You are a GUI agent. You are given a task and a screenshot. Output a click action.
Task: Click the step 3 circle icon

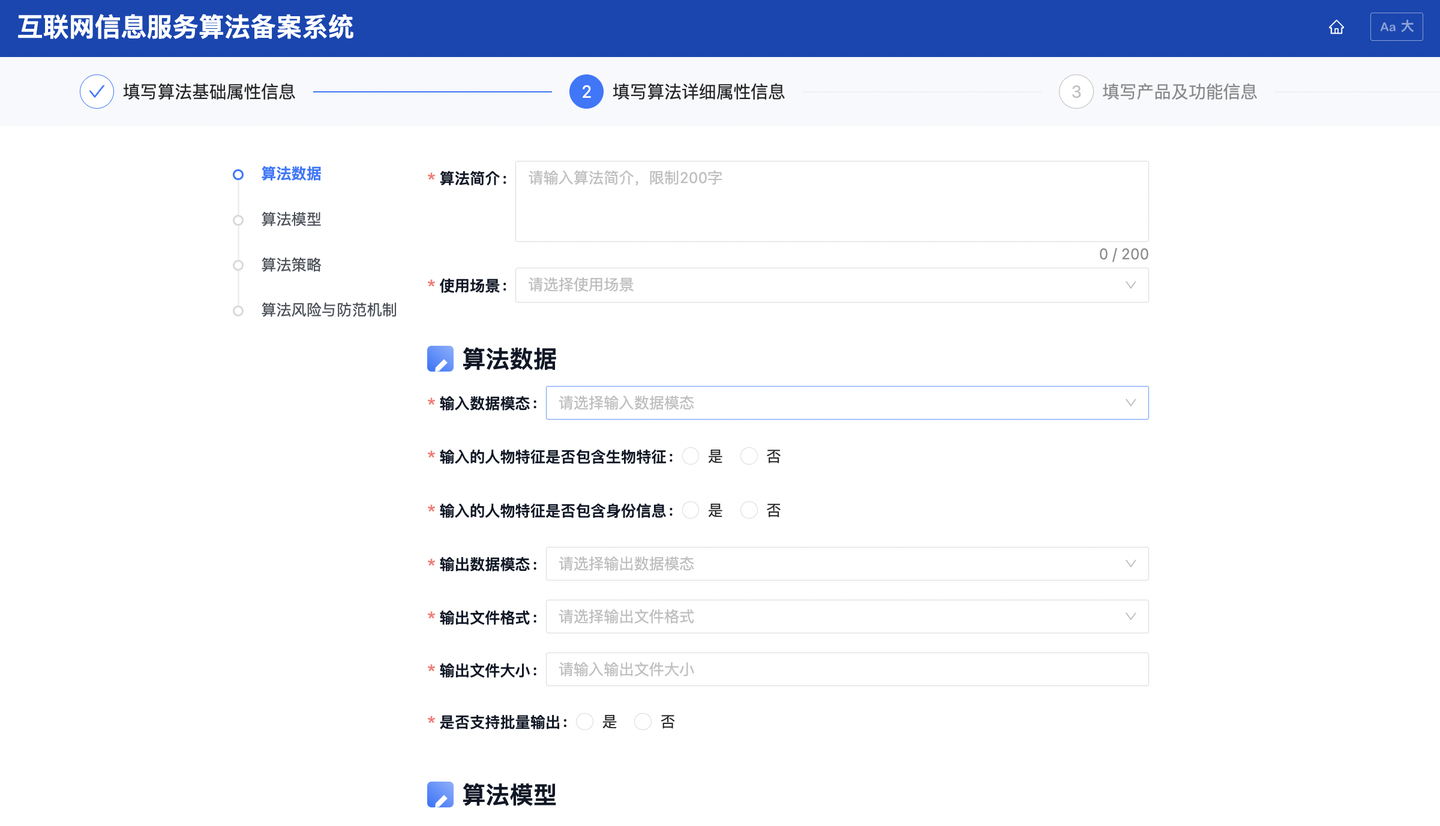1076,92
